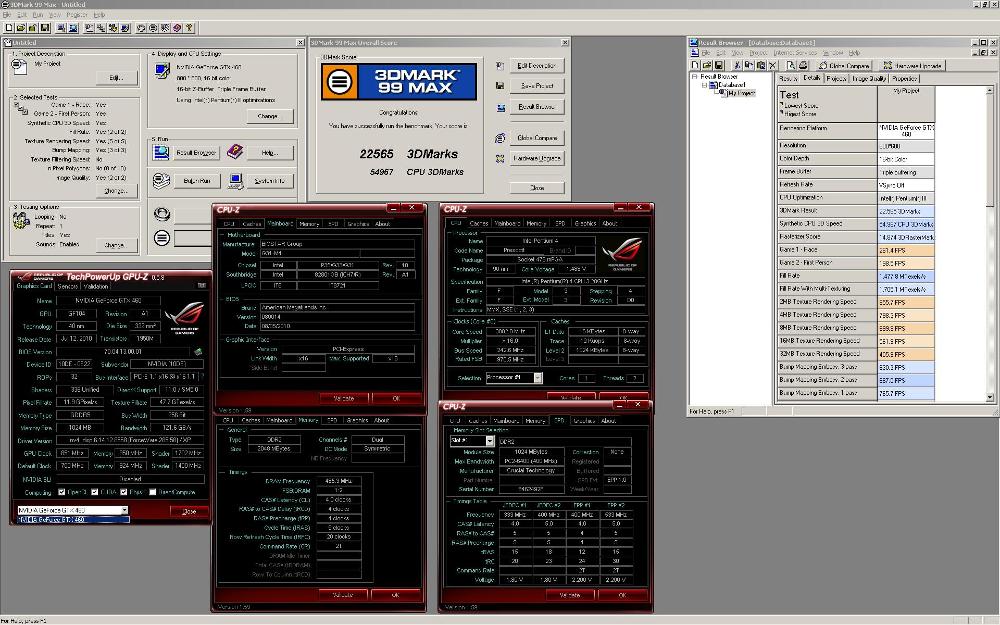This screenshot has height=625, width=1000.
Task: Switch to Projects tab in Result Browser
Action: [836, 78]
